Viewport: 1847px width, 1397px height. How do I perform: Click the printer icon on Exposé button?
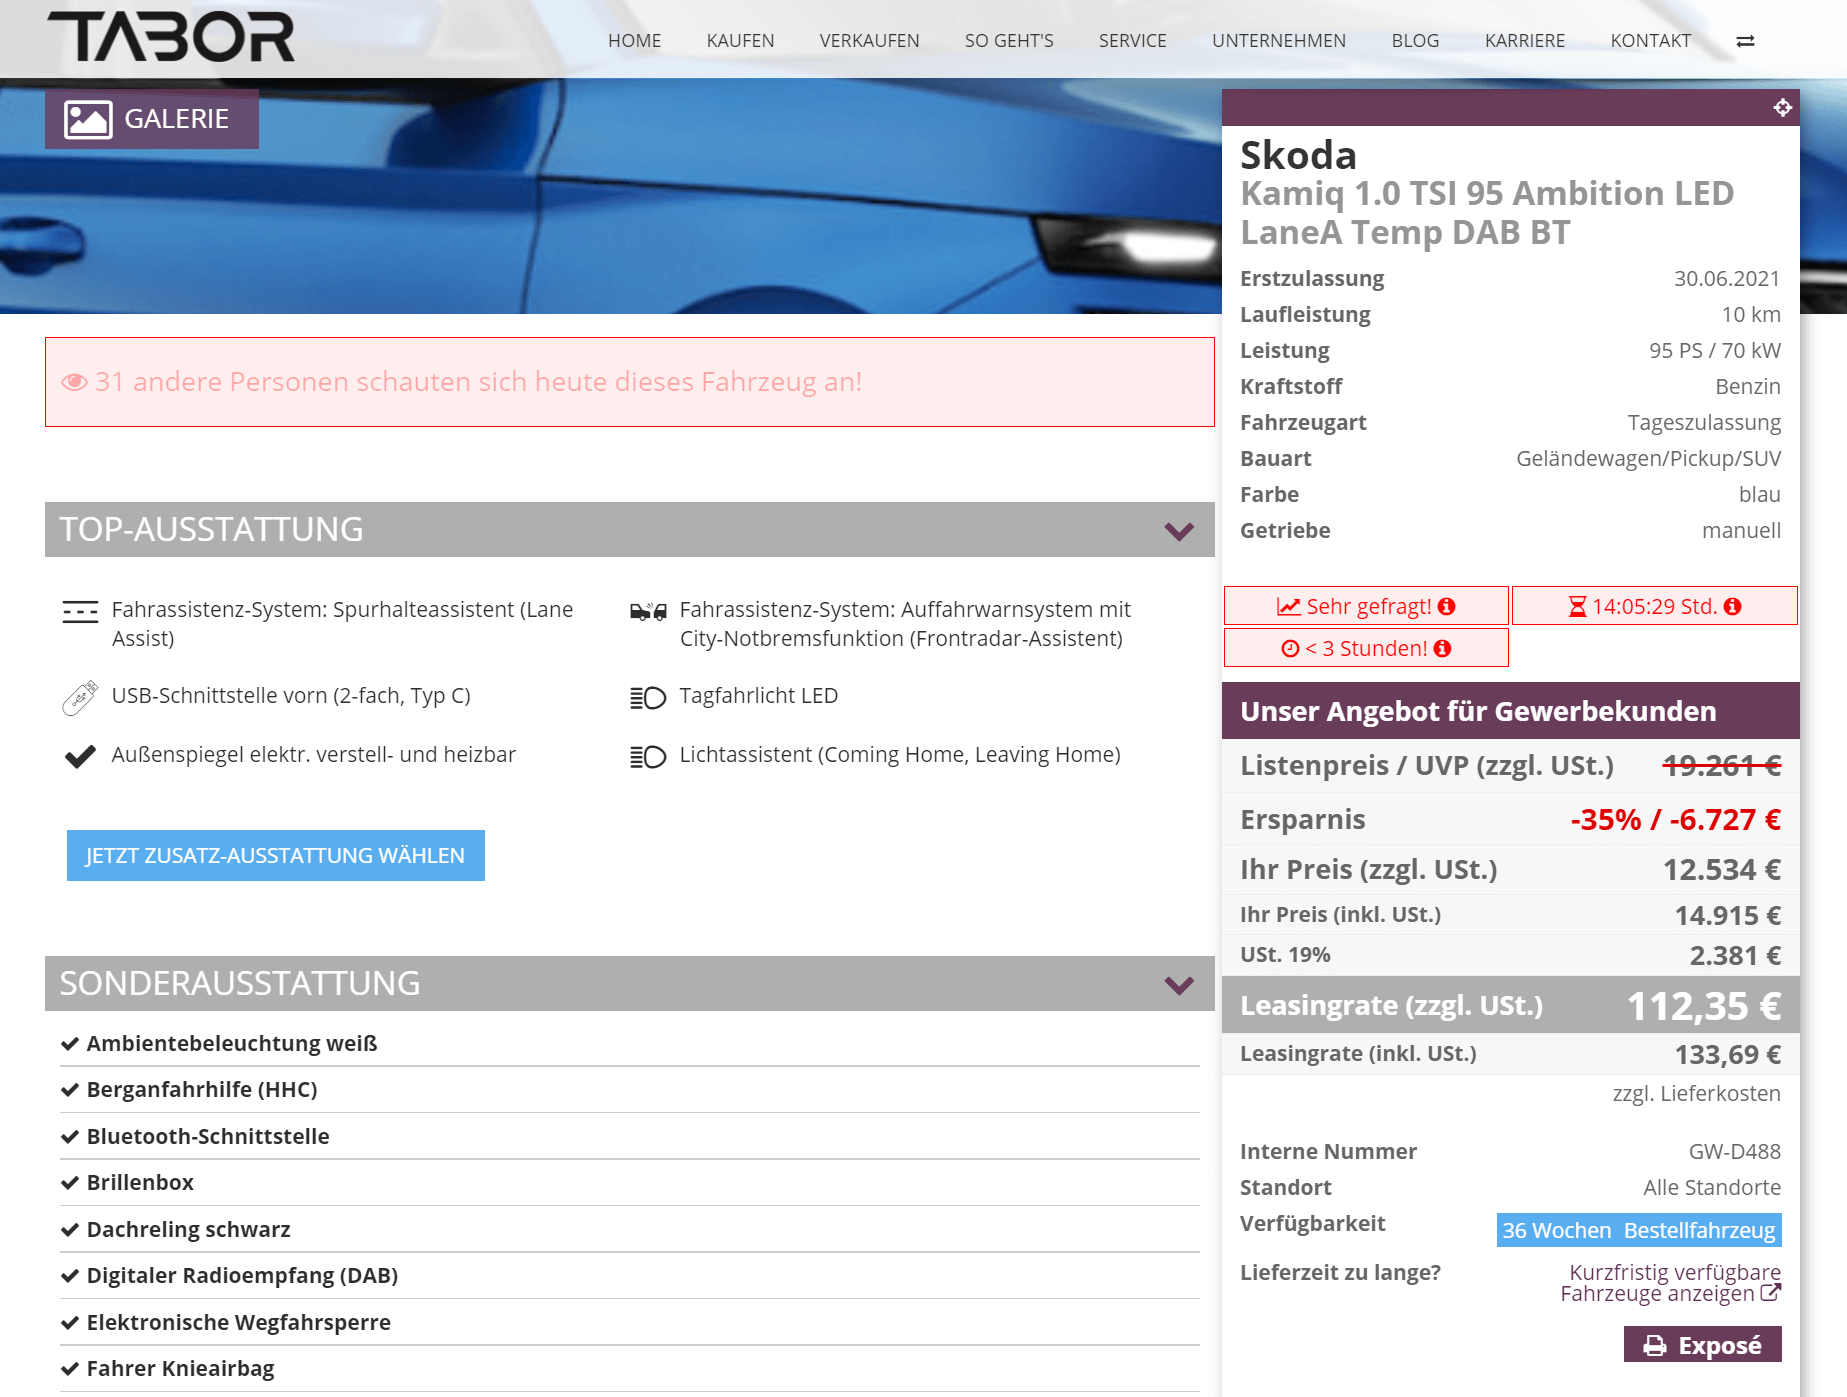(1655, 1346)
